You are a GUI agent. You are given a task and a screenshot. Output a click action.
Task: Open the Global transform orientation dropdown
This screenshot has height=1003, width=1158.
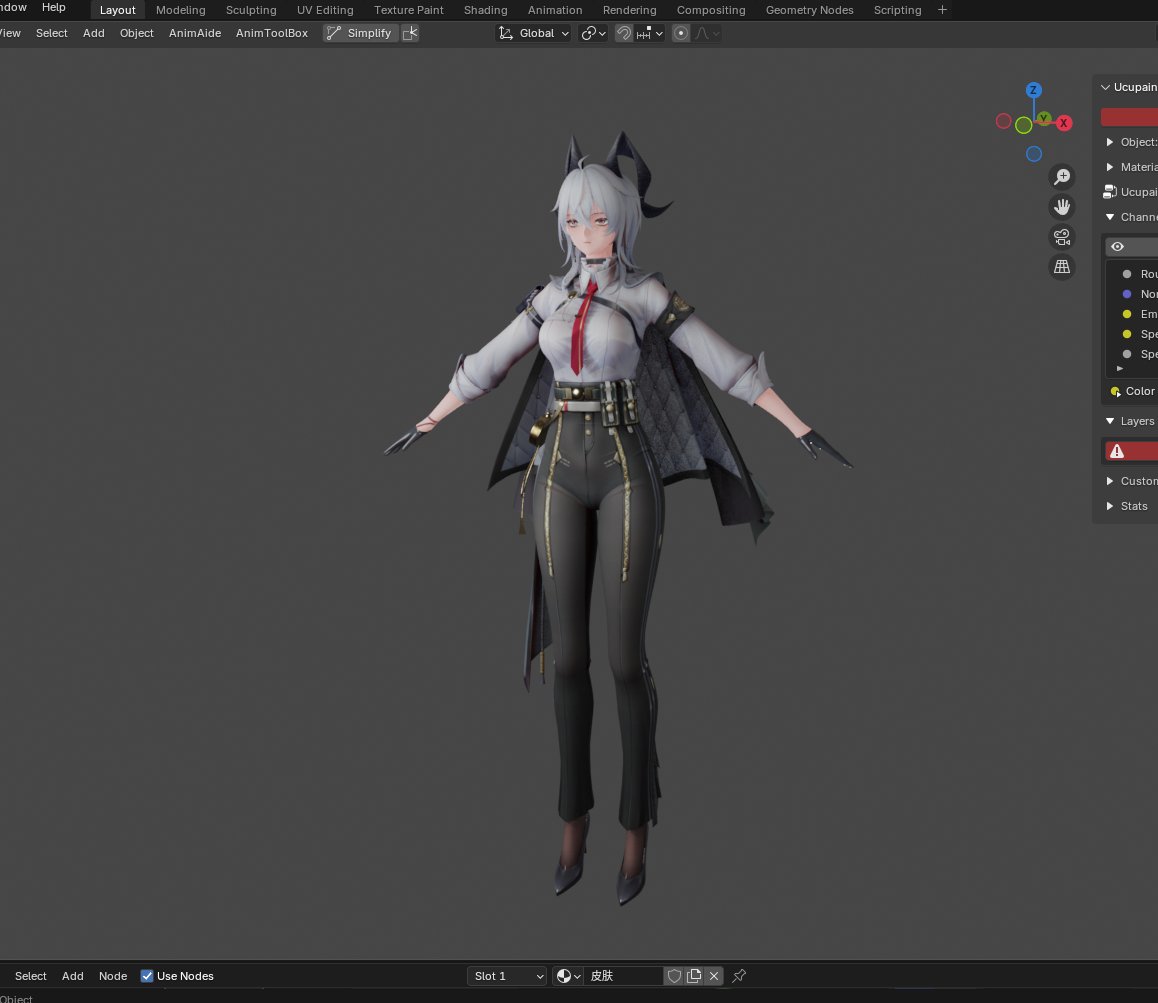tap(534, 33)
